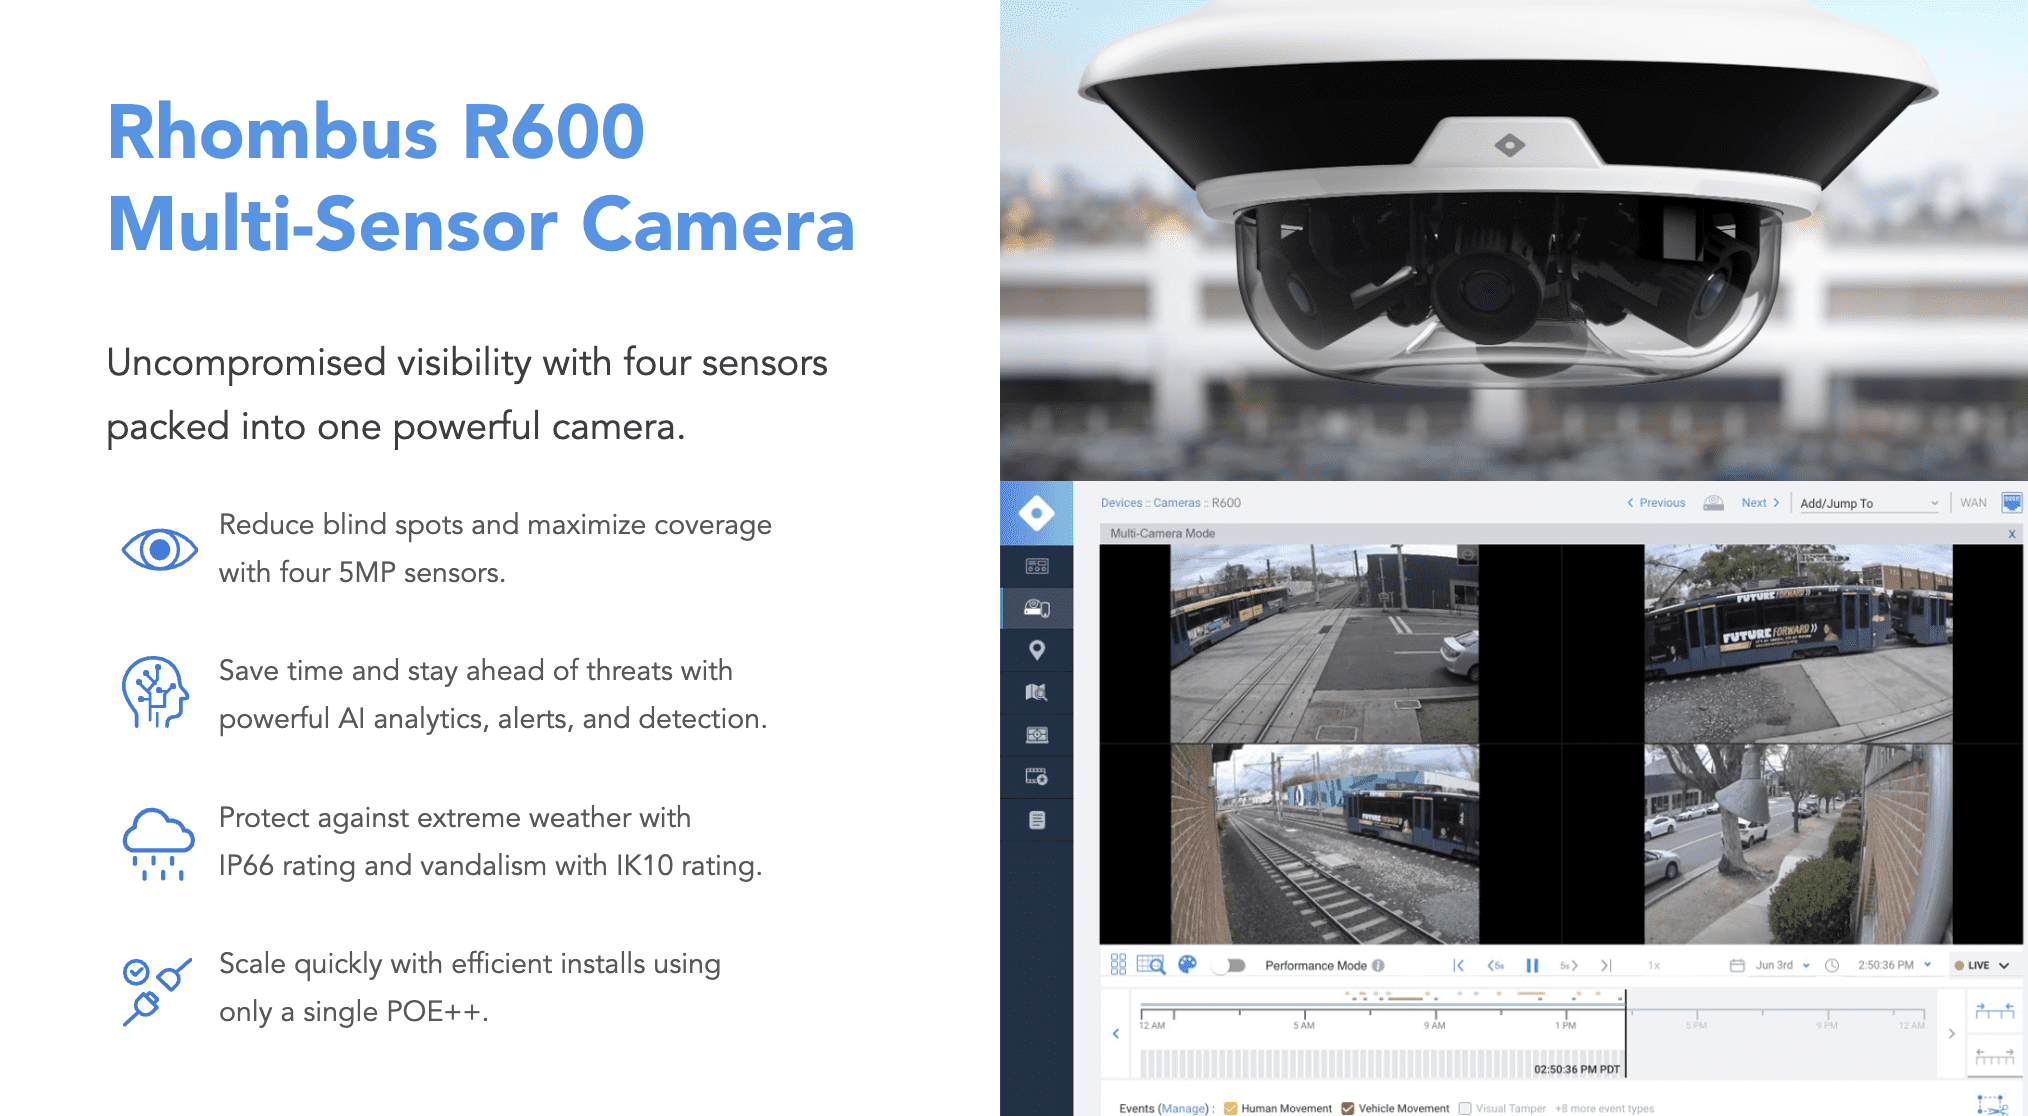Viewport: 2028px width, 1116px height.
Task: Show the +8 more event types
Action: (1604, 1108)
